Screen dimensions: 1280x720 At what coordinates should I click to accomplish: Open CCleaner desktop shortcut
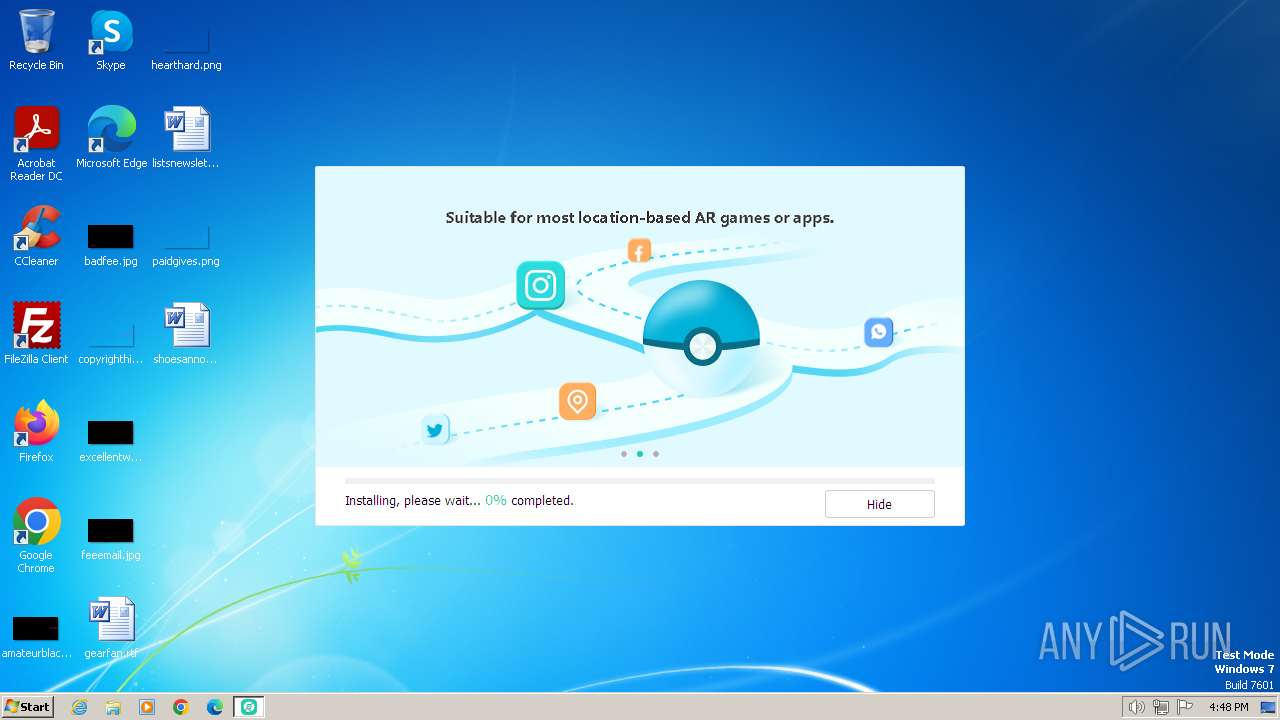point(36,236)
